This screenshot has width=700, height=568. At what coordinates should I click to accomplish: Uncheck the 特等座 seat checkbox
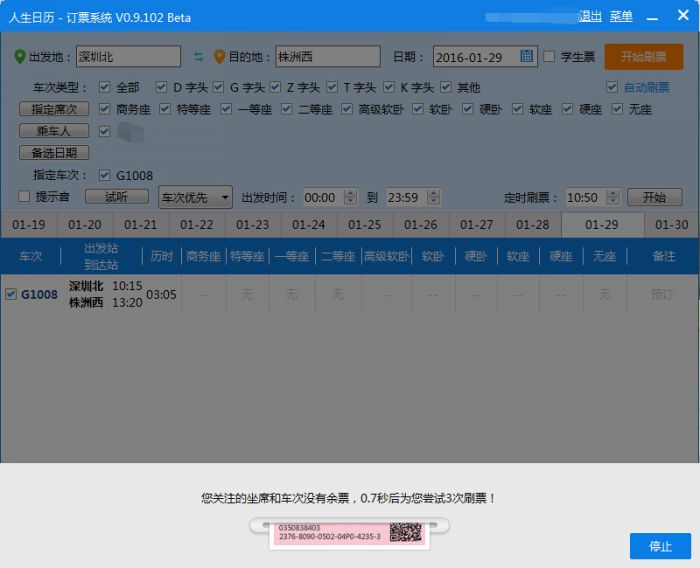165,109
